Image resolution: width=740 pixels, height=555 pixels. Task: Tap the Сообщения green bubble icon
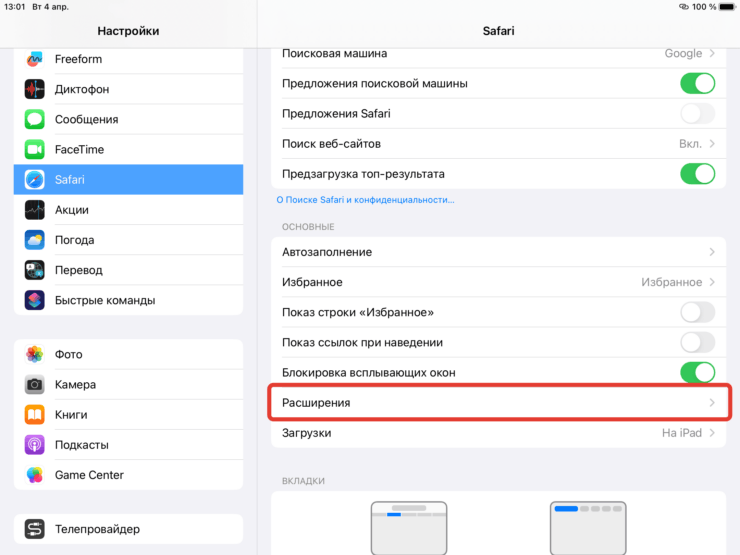tap(34, 119)
